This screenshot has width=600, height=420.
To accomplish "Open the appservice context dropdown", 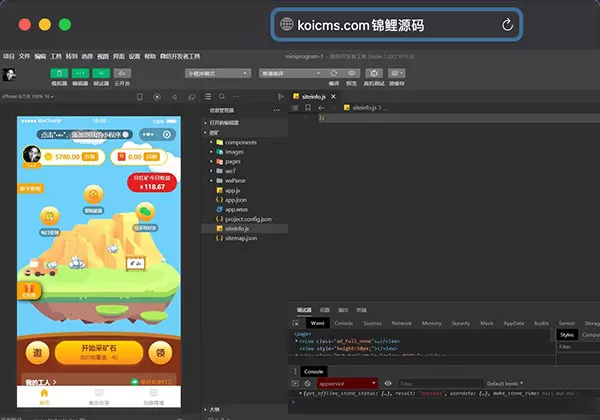I will 347,383.
